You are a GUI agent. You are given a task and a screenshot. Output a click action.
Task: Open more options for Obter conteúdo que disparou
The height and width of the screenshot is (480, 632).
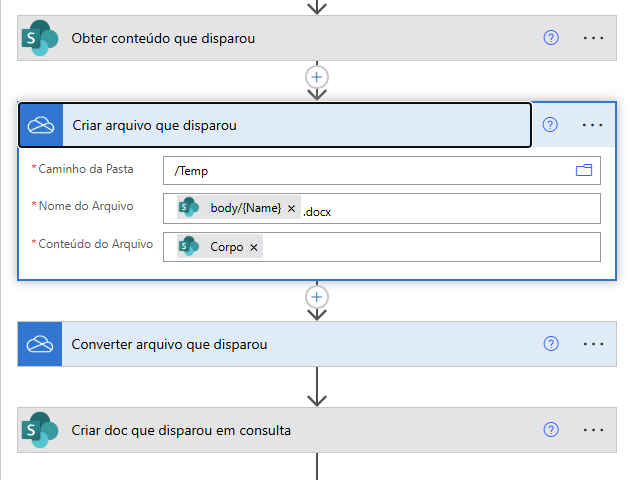coord(593,38)
